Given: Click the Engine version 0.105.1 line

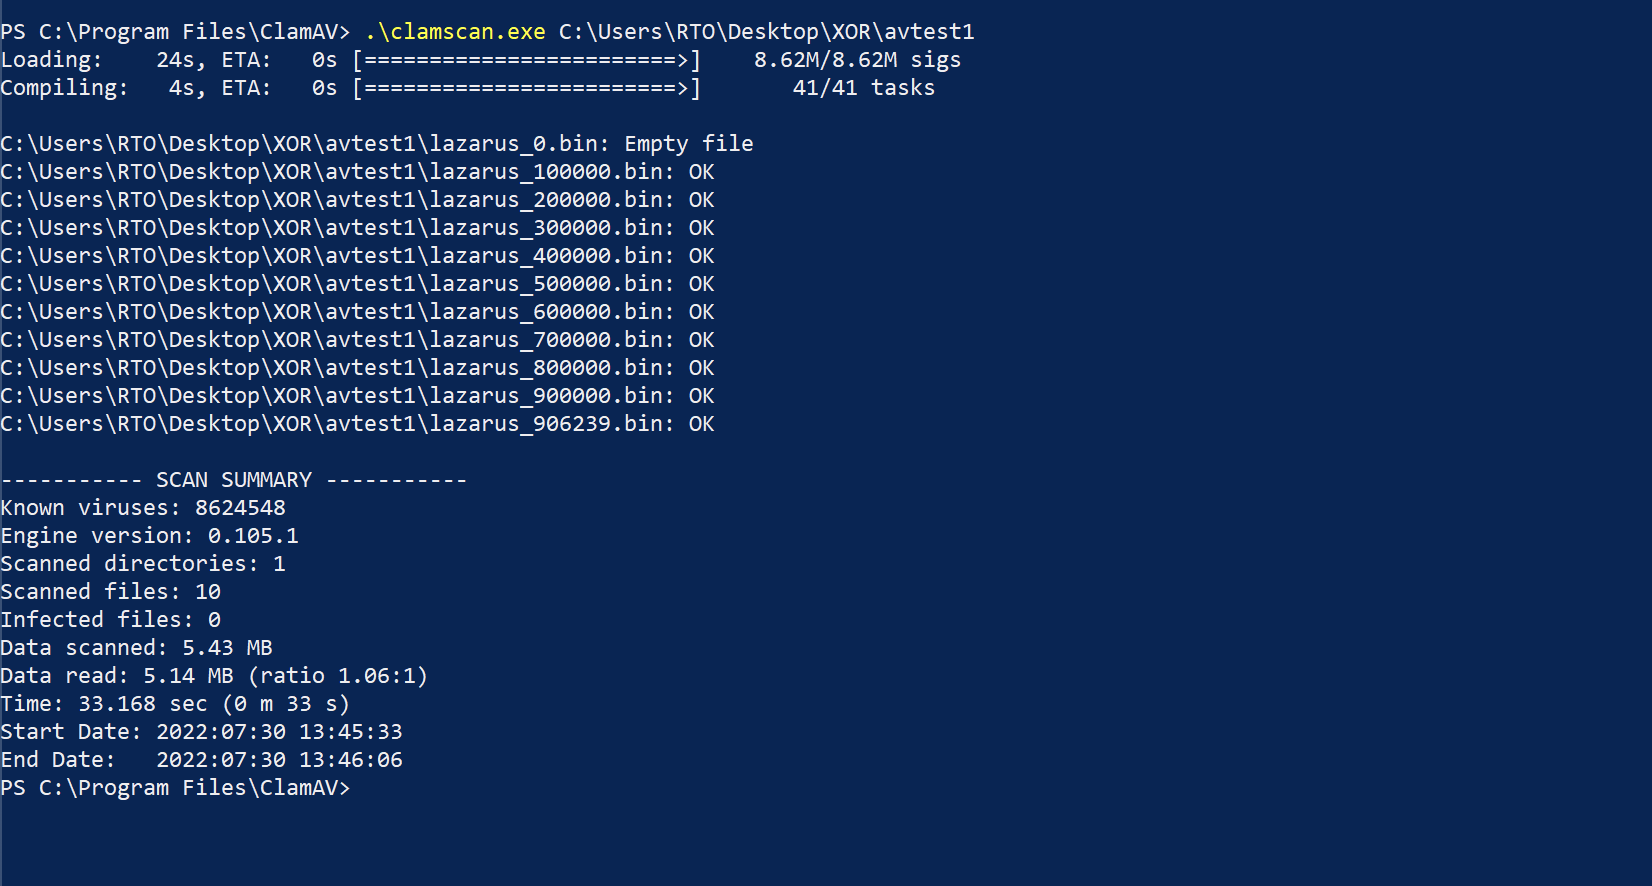Looking at the screenshot, I should tap(150, 536).
